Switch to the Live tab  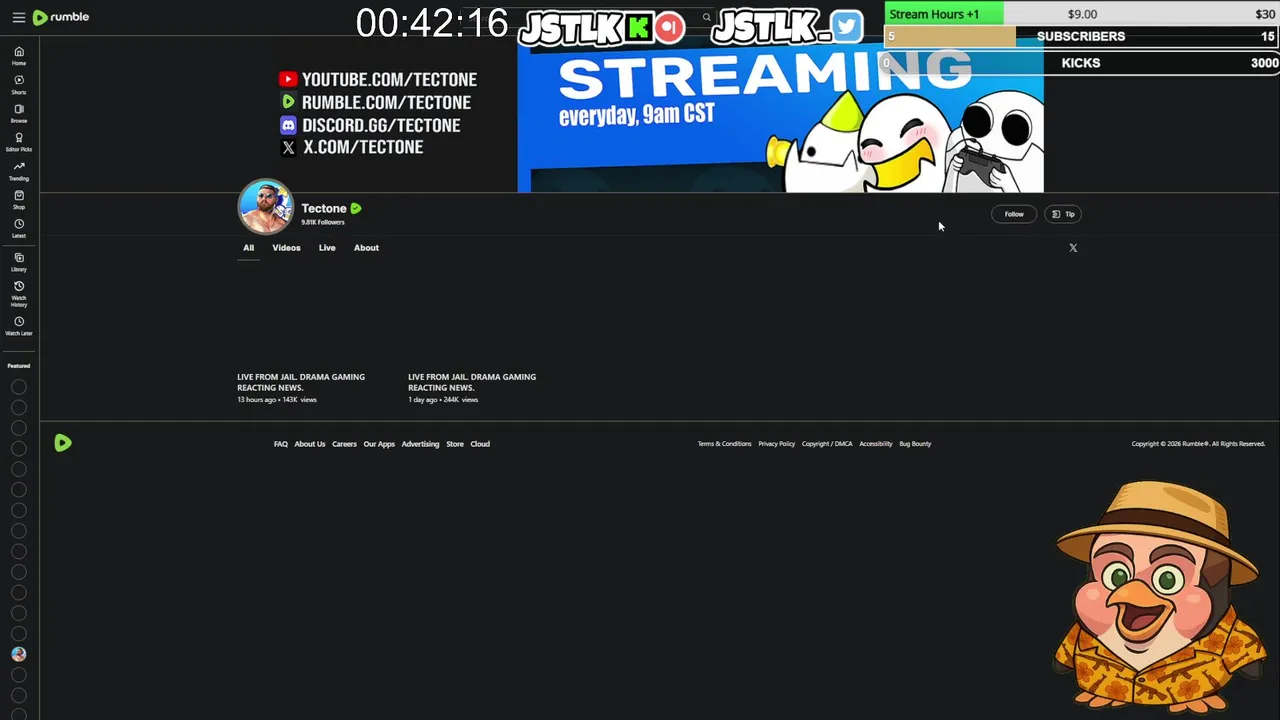[x=327, y=248]
